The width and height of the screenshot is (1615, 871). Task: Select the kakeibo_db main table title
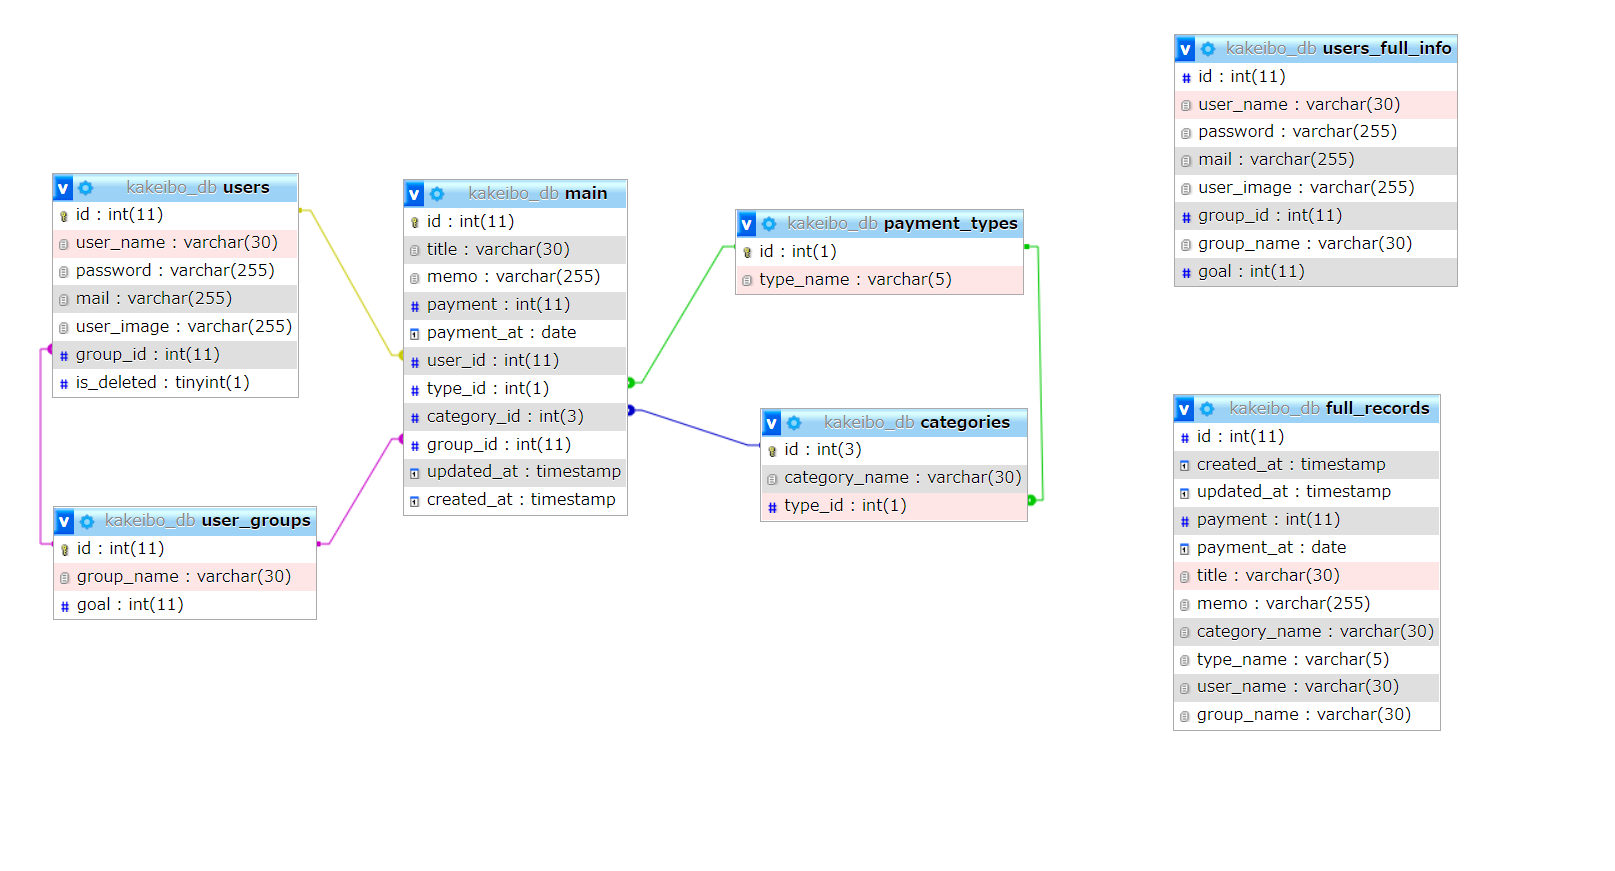point(538,193)
